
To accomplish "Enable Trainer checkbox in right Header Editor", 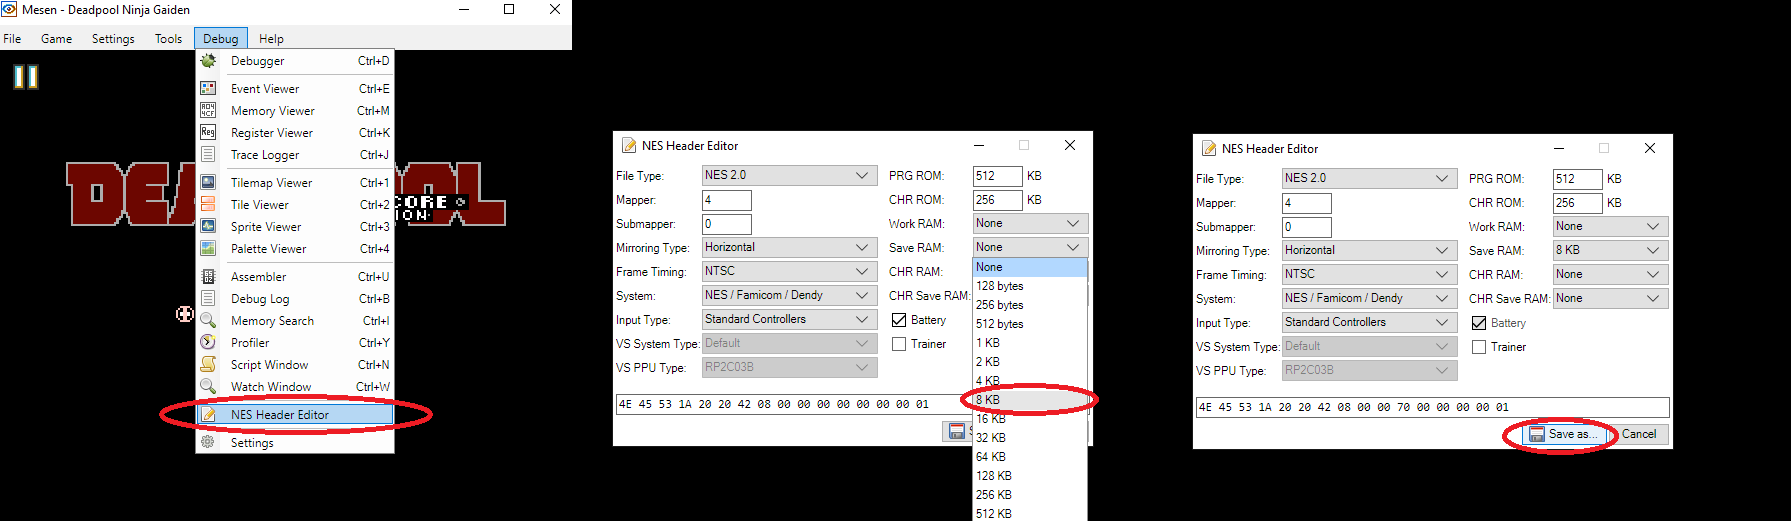I will [x=1479, y=347].
